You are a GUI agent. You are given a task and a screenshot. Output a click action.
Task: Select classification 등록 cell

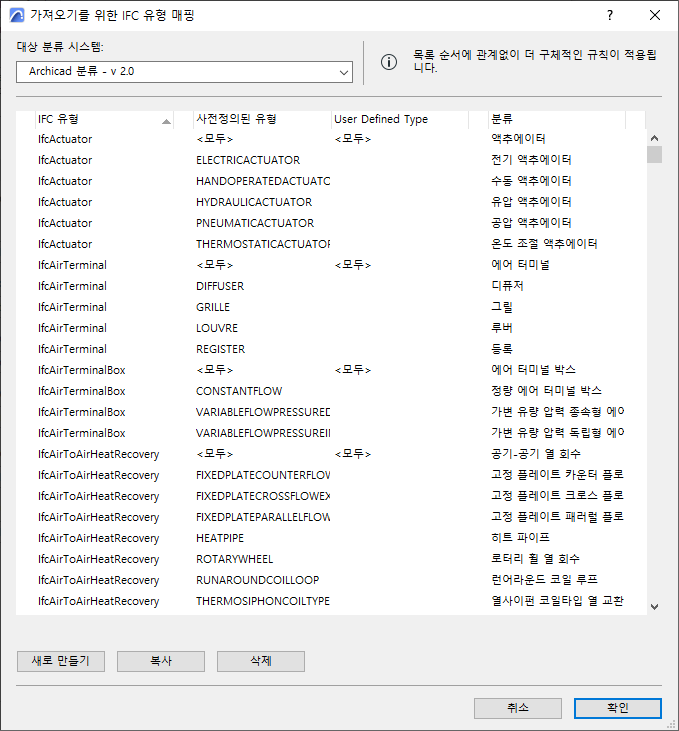pyautogui.click(x=502, y=349)
